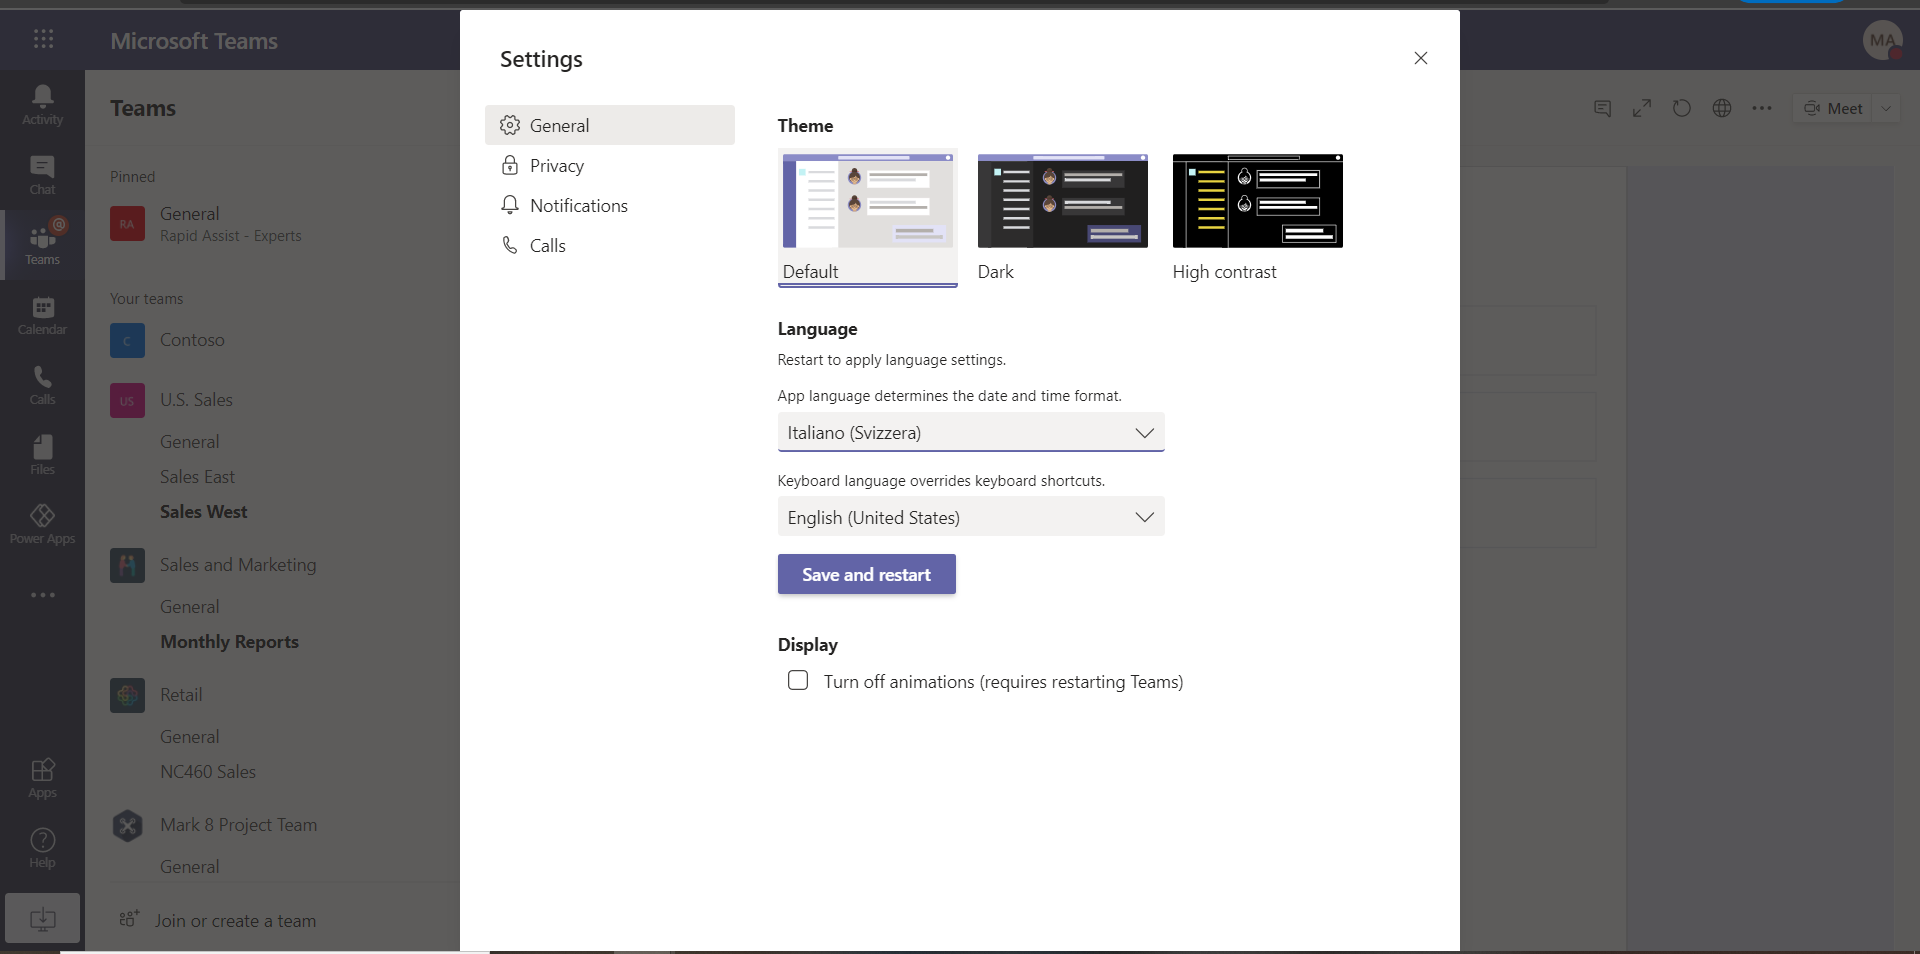Open Activity in the left rail

coord(42,105)
